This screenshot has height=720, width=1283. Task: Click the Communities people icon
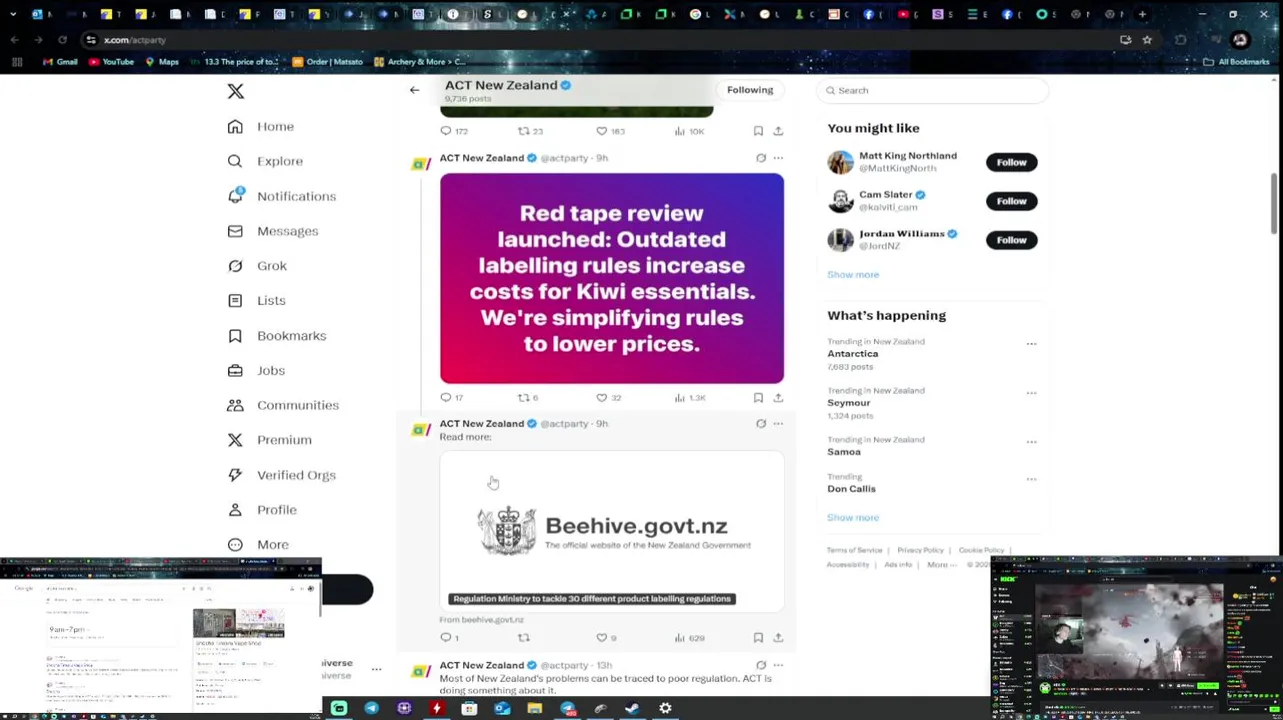(x=235, y=405)
